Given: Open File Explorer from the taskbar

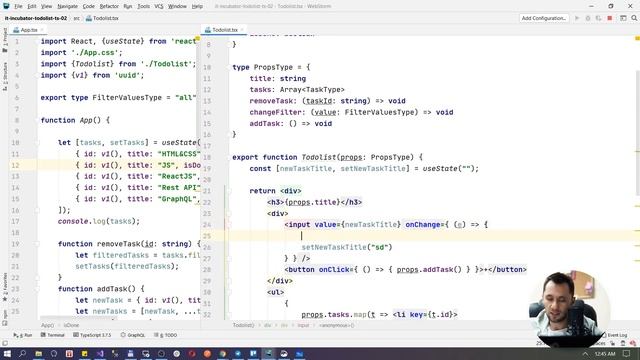Looking at the screenshot, I should click(38, 353).
